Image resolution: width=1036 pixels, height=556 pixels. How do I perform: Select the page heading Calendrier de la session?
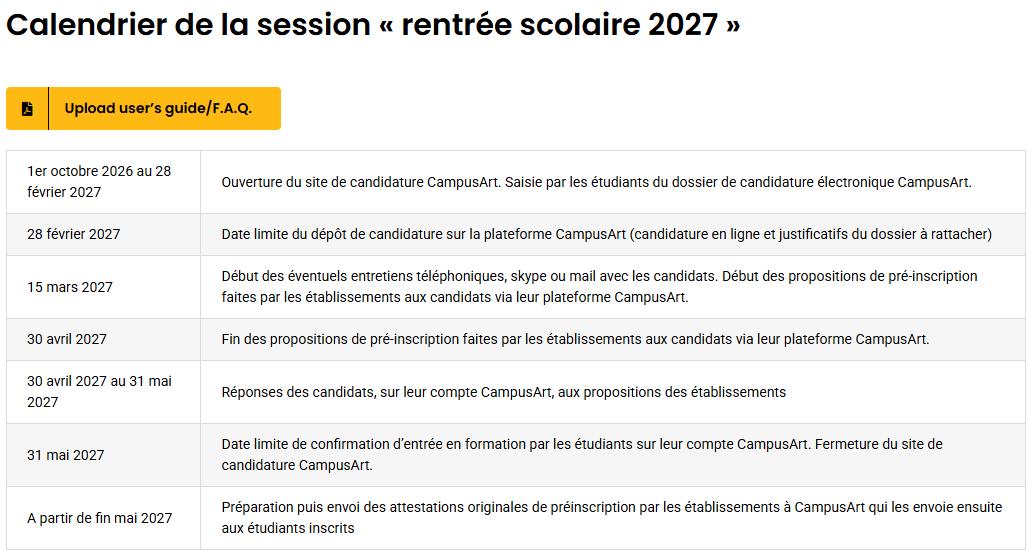(373, 25)
